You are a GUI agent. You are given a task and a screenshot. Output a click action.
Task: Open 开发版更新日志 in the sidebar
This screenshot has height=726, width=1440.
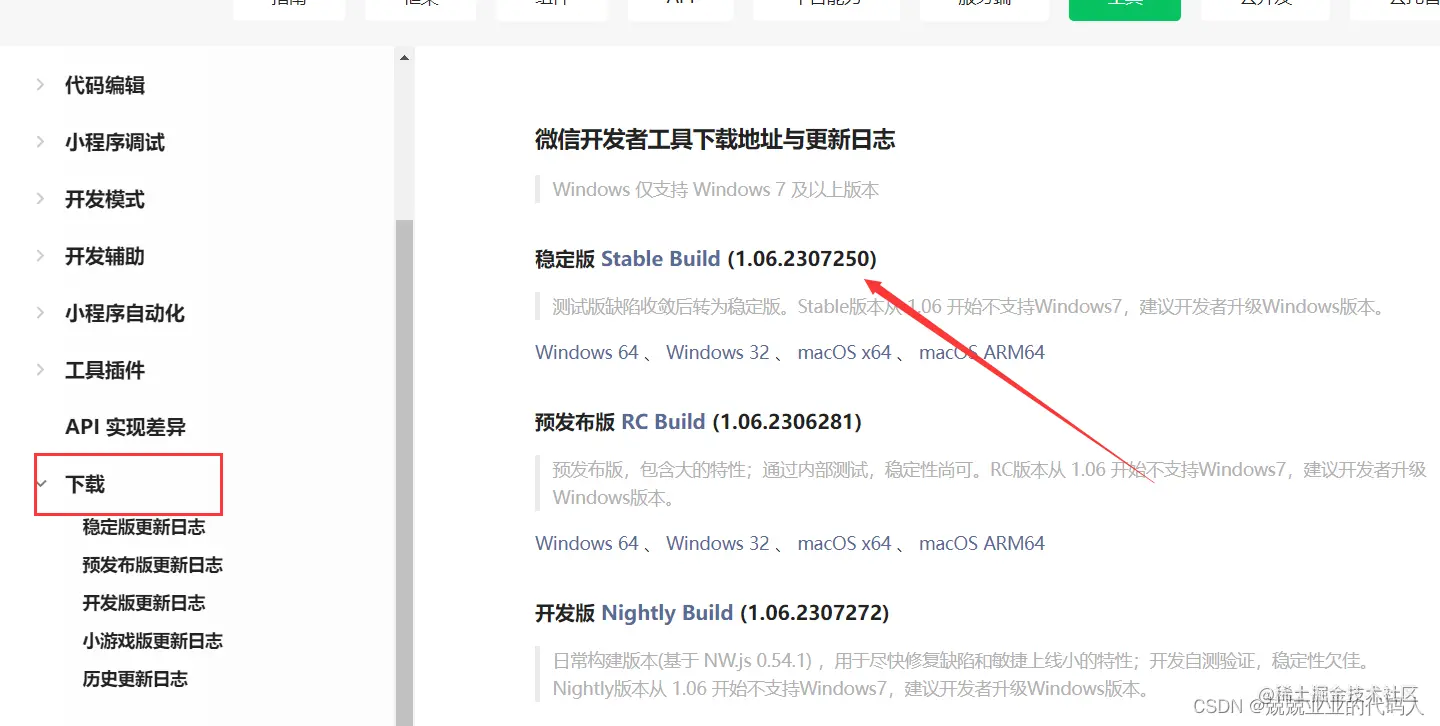point(144,603)
